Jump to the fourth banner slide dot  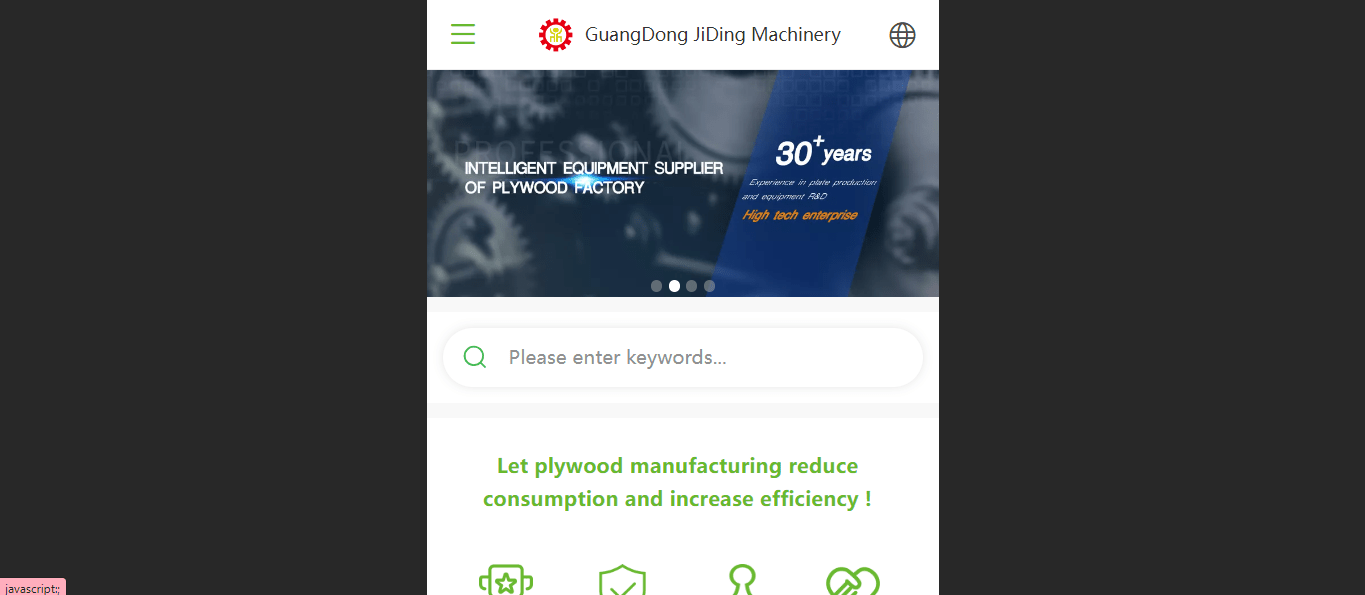710,286
